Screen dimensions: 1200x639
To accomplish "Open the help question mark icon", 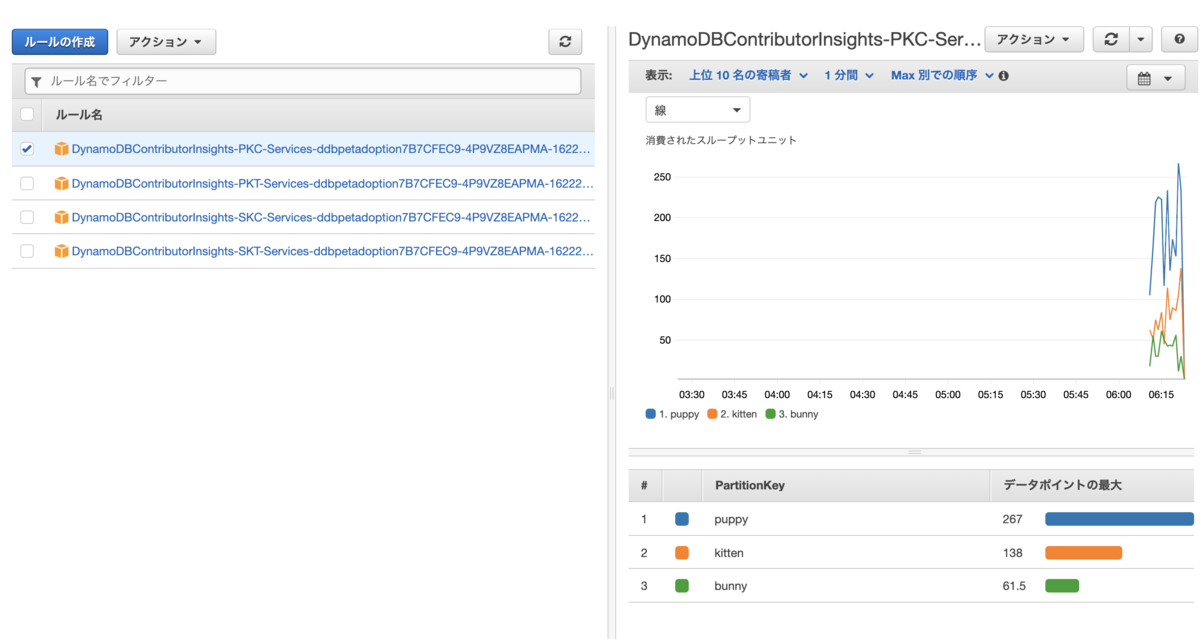I will [x=1179, y=39].
